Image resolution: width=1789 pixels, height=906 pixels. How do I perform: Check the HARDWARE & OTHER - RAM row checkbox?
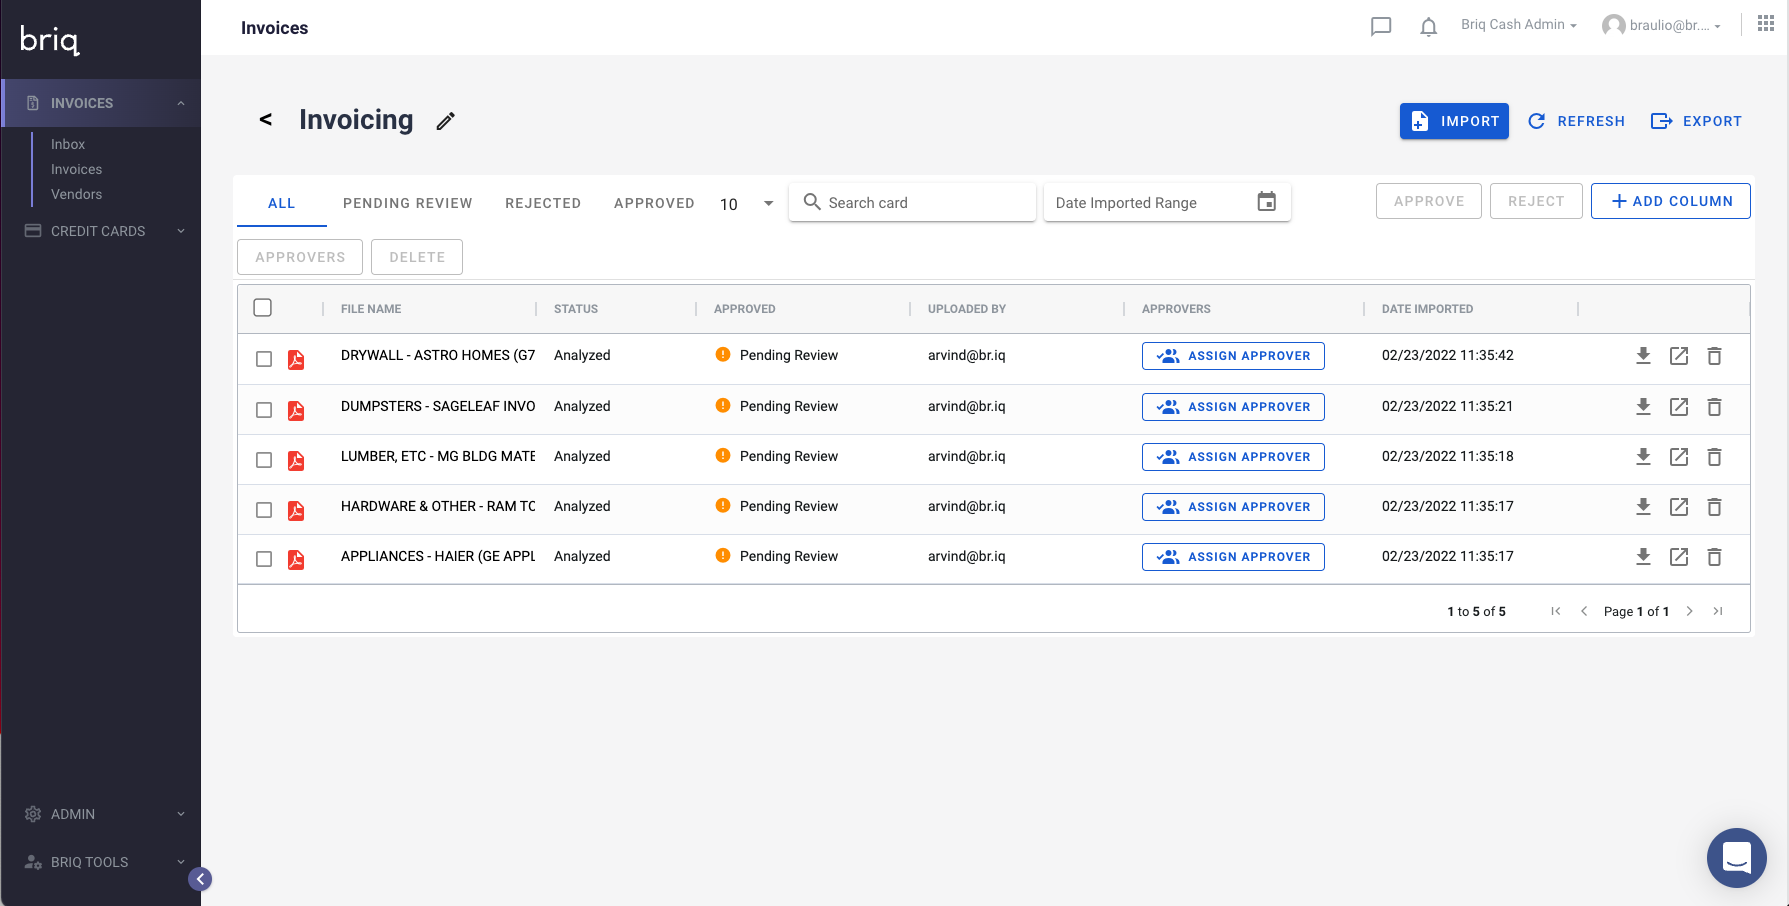click(263, 509)
